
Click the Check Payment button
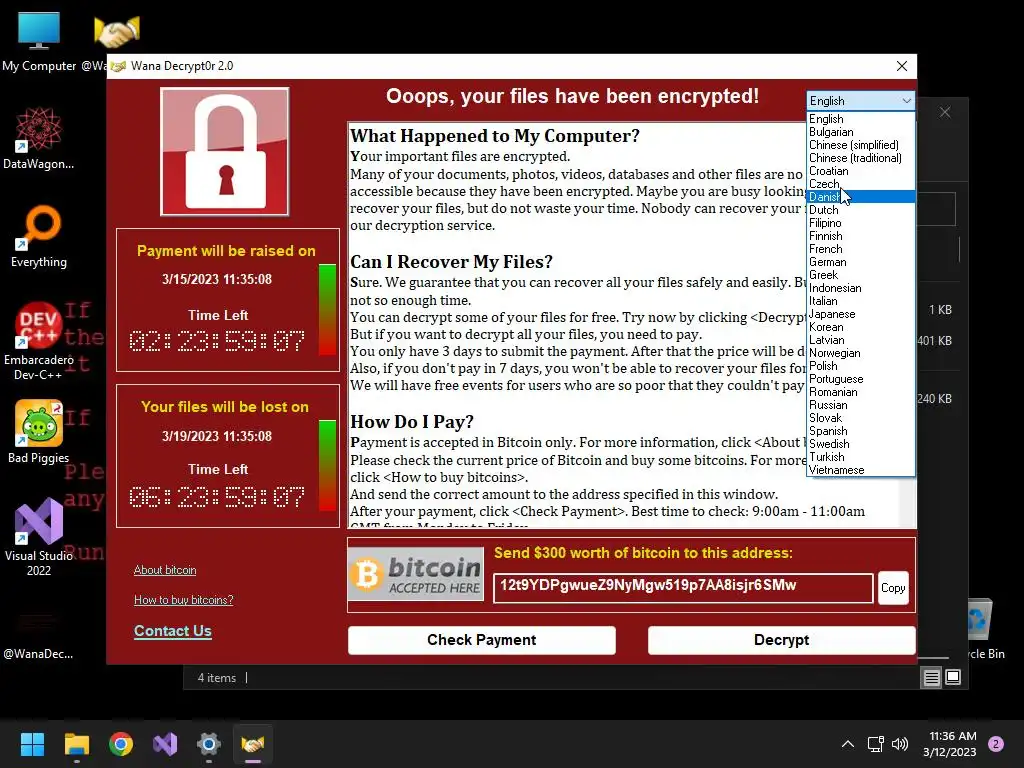[x=481, y=640]
